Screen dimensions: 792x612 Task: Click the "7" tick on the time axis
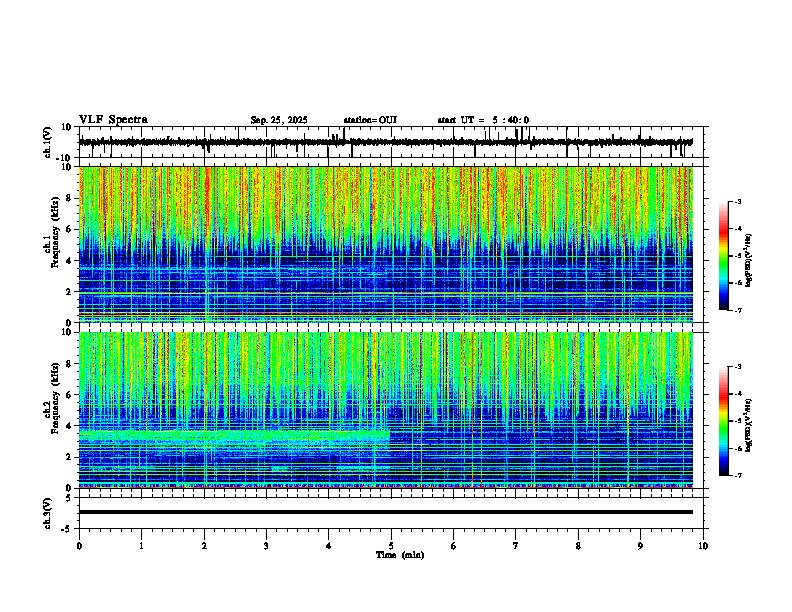pyautogui.click(x=516, y=546)
